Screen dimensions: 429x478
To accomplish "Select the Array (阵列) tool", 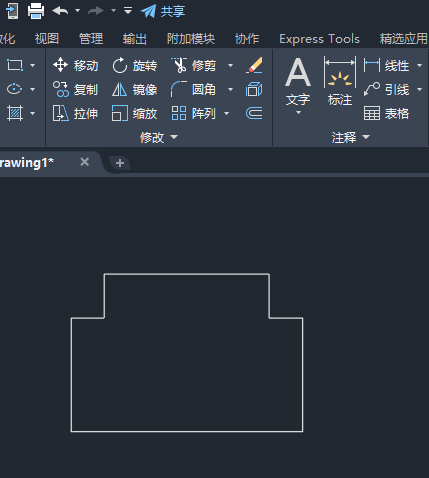I will (x=194, y=113).
